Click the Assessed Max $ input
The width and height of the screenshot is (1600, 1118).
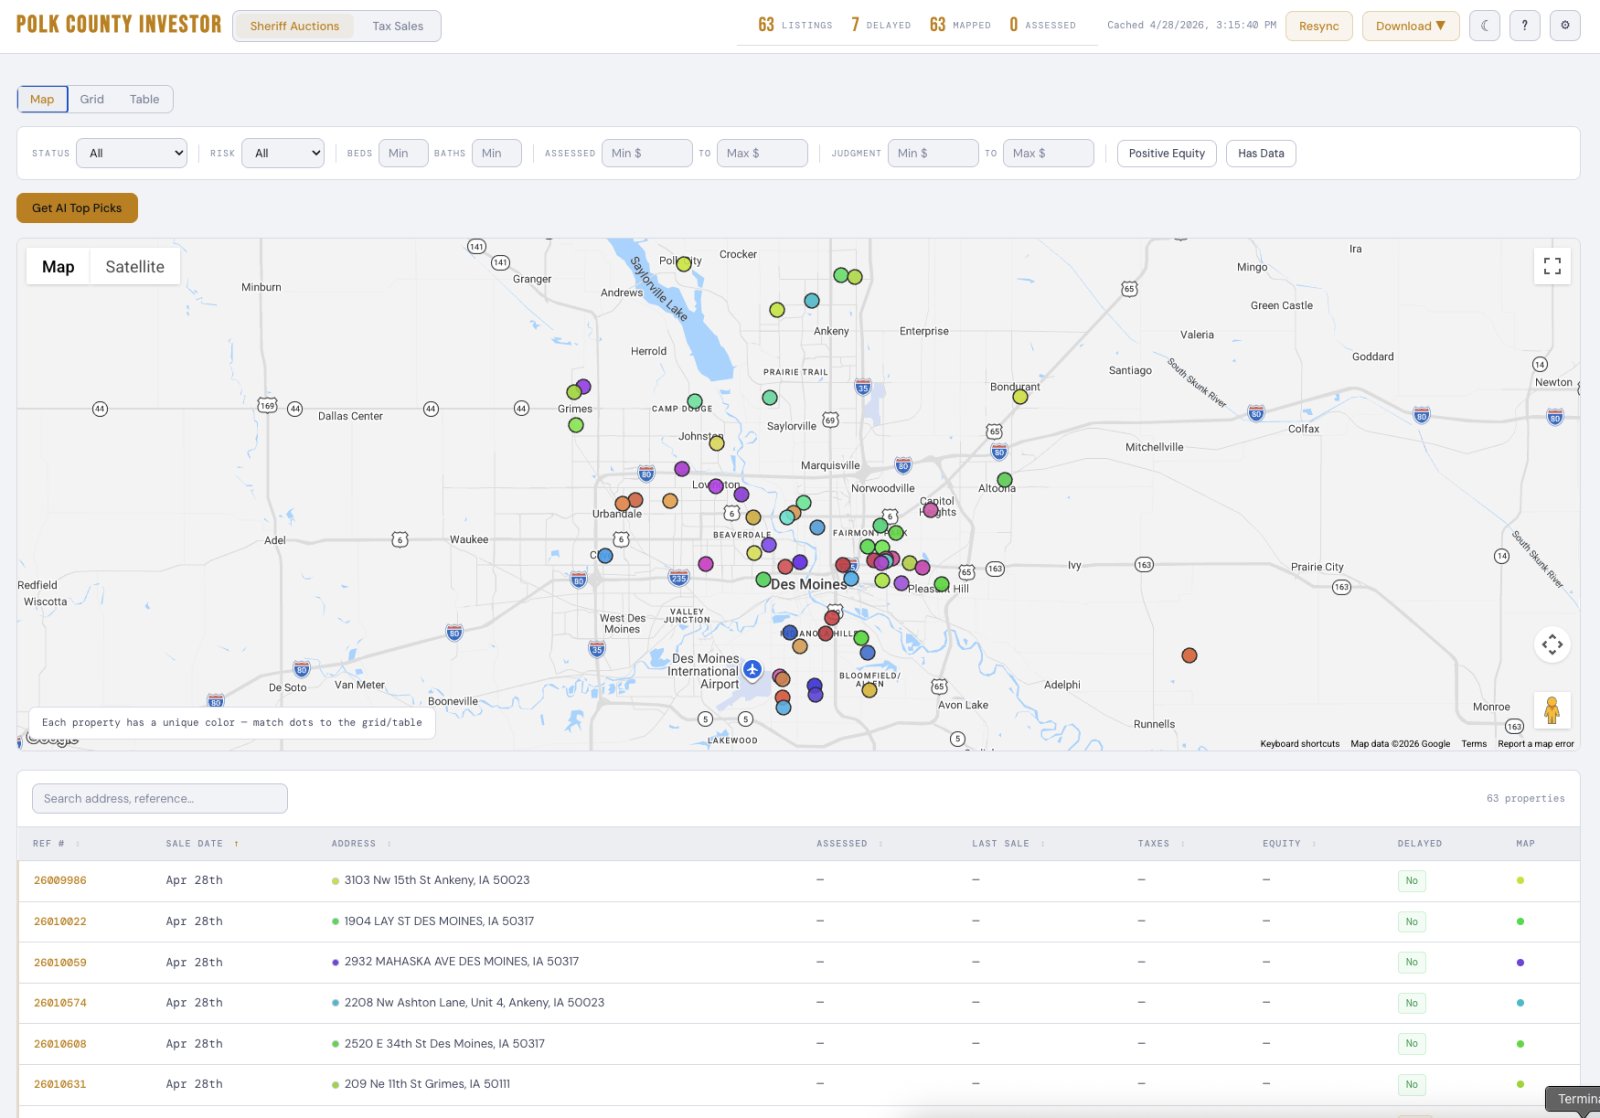[x=762, y=153]
